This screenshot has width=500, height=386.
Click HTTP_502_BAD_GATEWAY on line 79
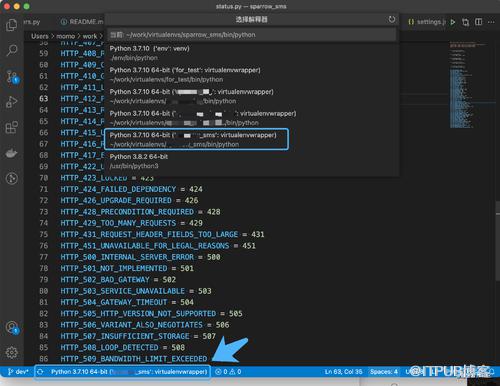(105, 280)
